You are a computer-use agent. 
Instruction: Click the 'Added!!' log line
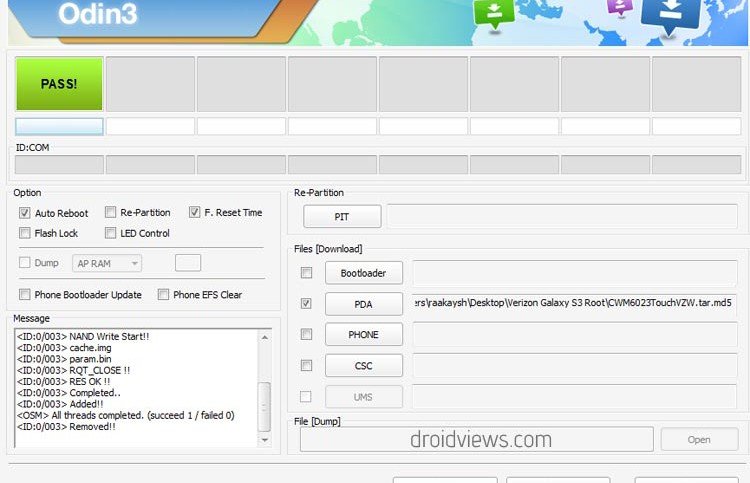click(x=60, y=404)
